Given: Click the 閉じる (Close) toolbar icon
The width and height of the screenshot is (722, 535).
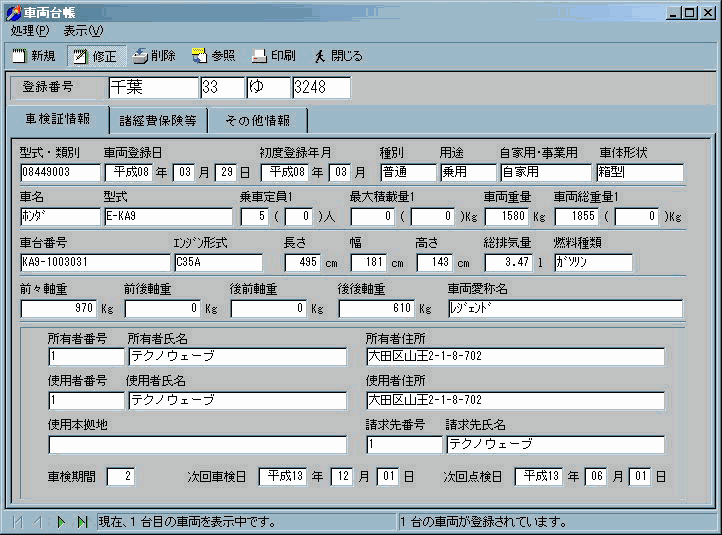Looking at the screenshot, I should pos(337,56).
